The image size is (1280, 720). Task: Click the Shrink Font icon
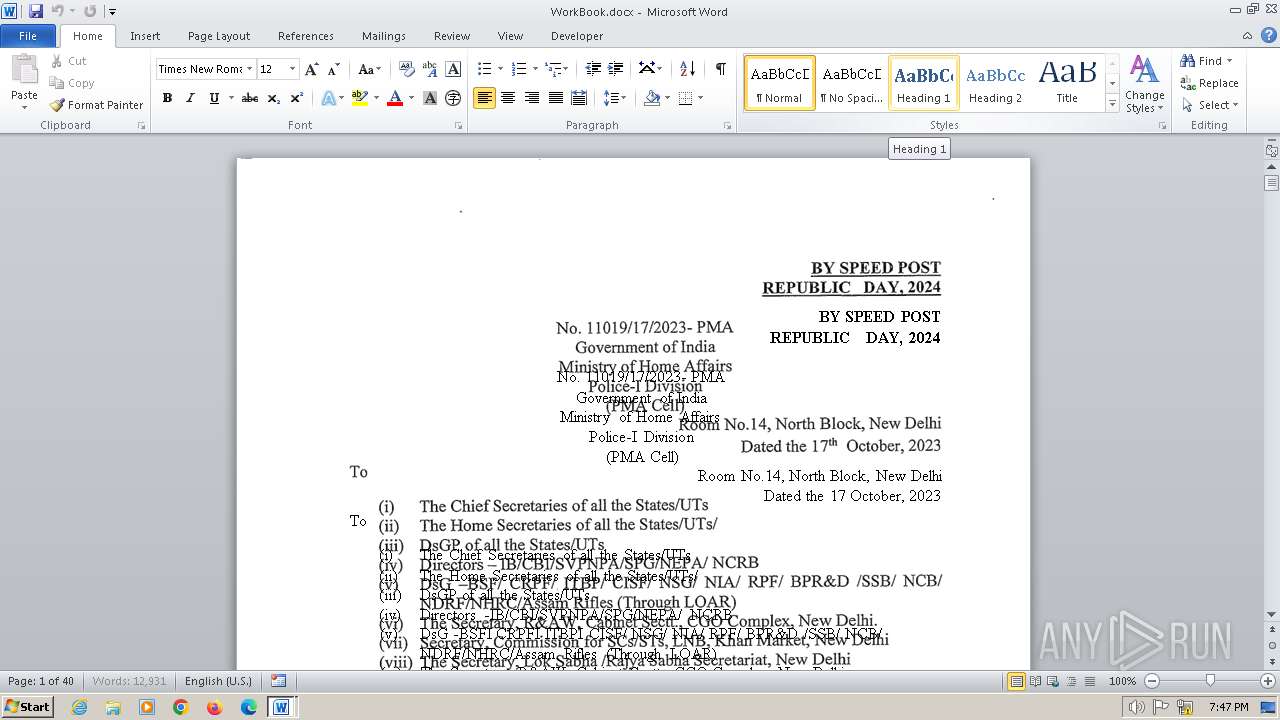[334, 69]
